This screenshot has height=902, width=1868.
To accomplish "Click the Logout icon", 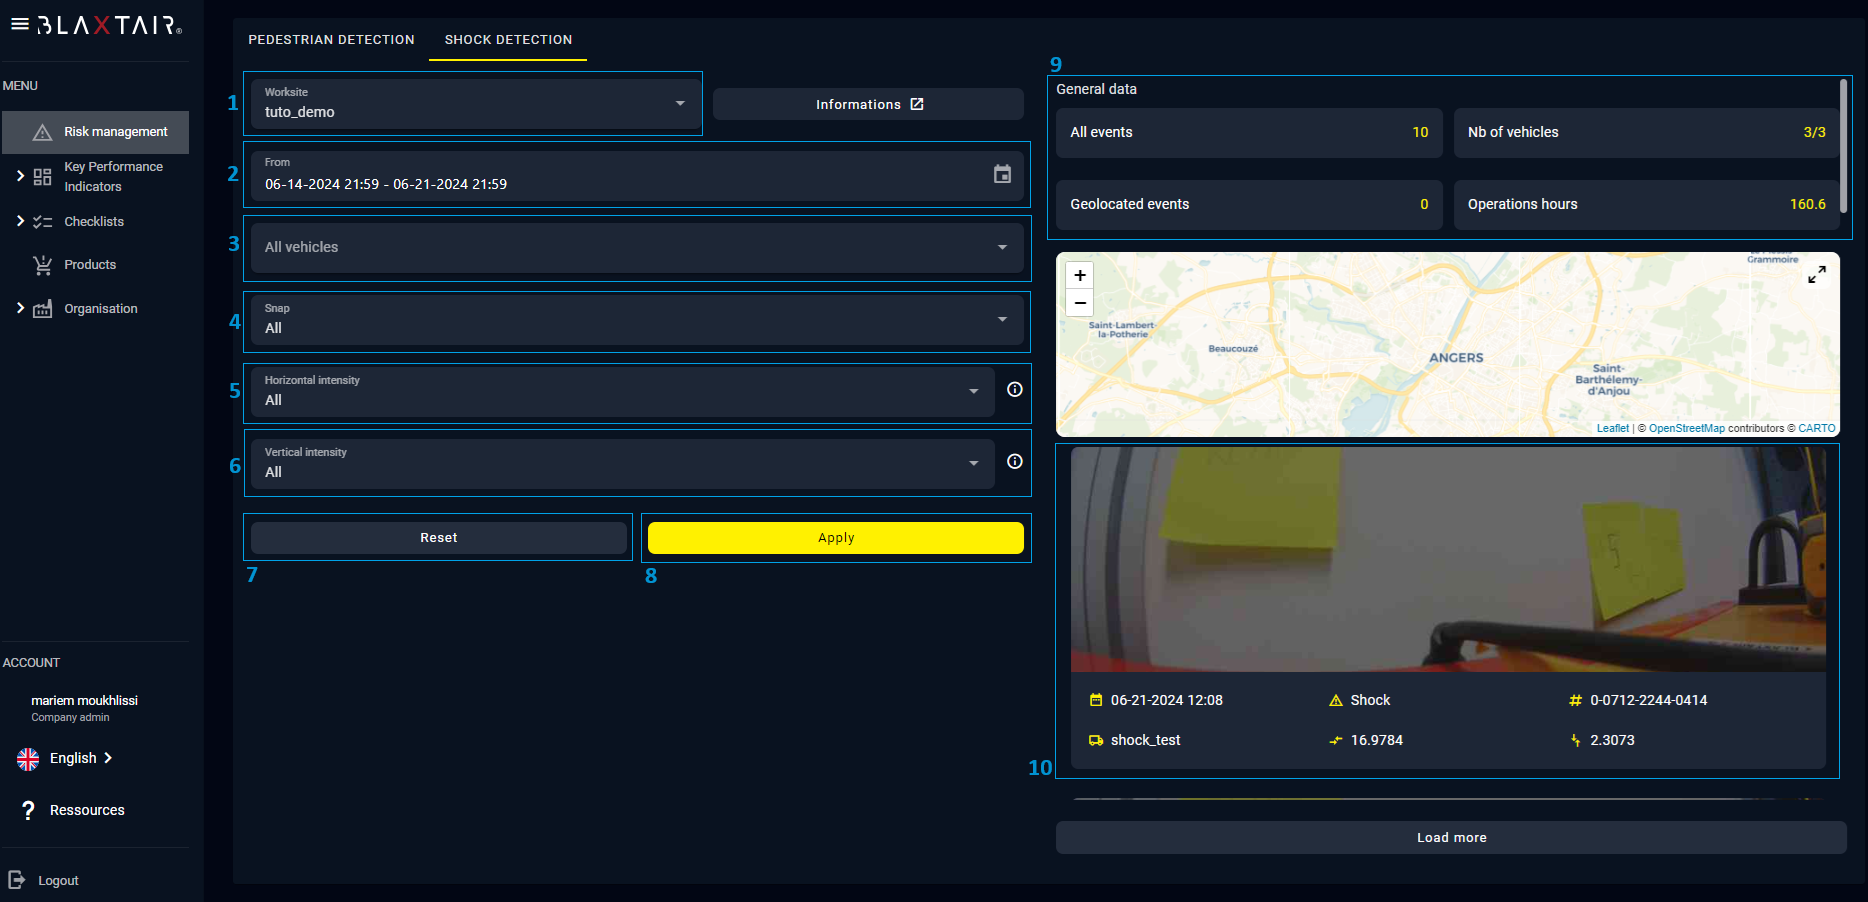I will (x=17, y=880).
